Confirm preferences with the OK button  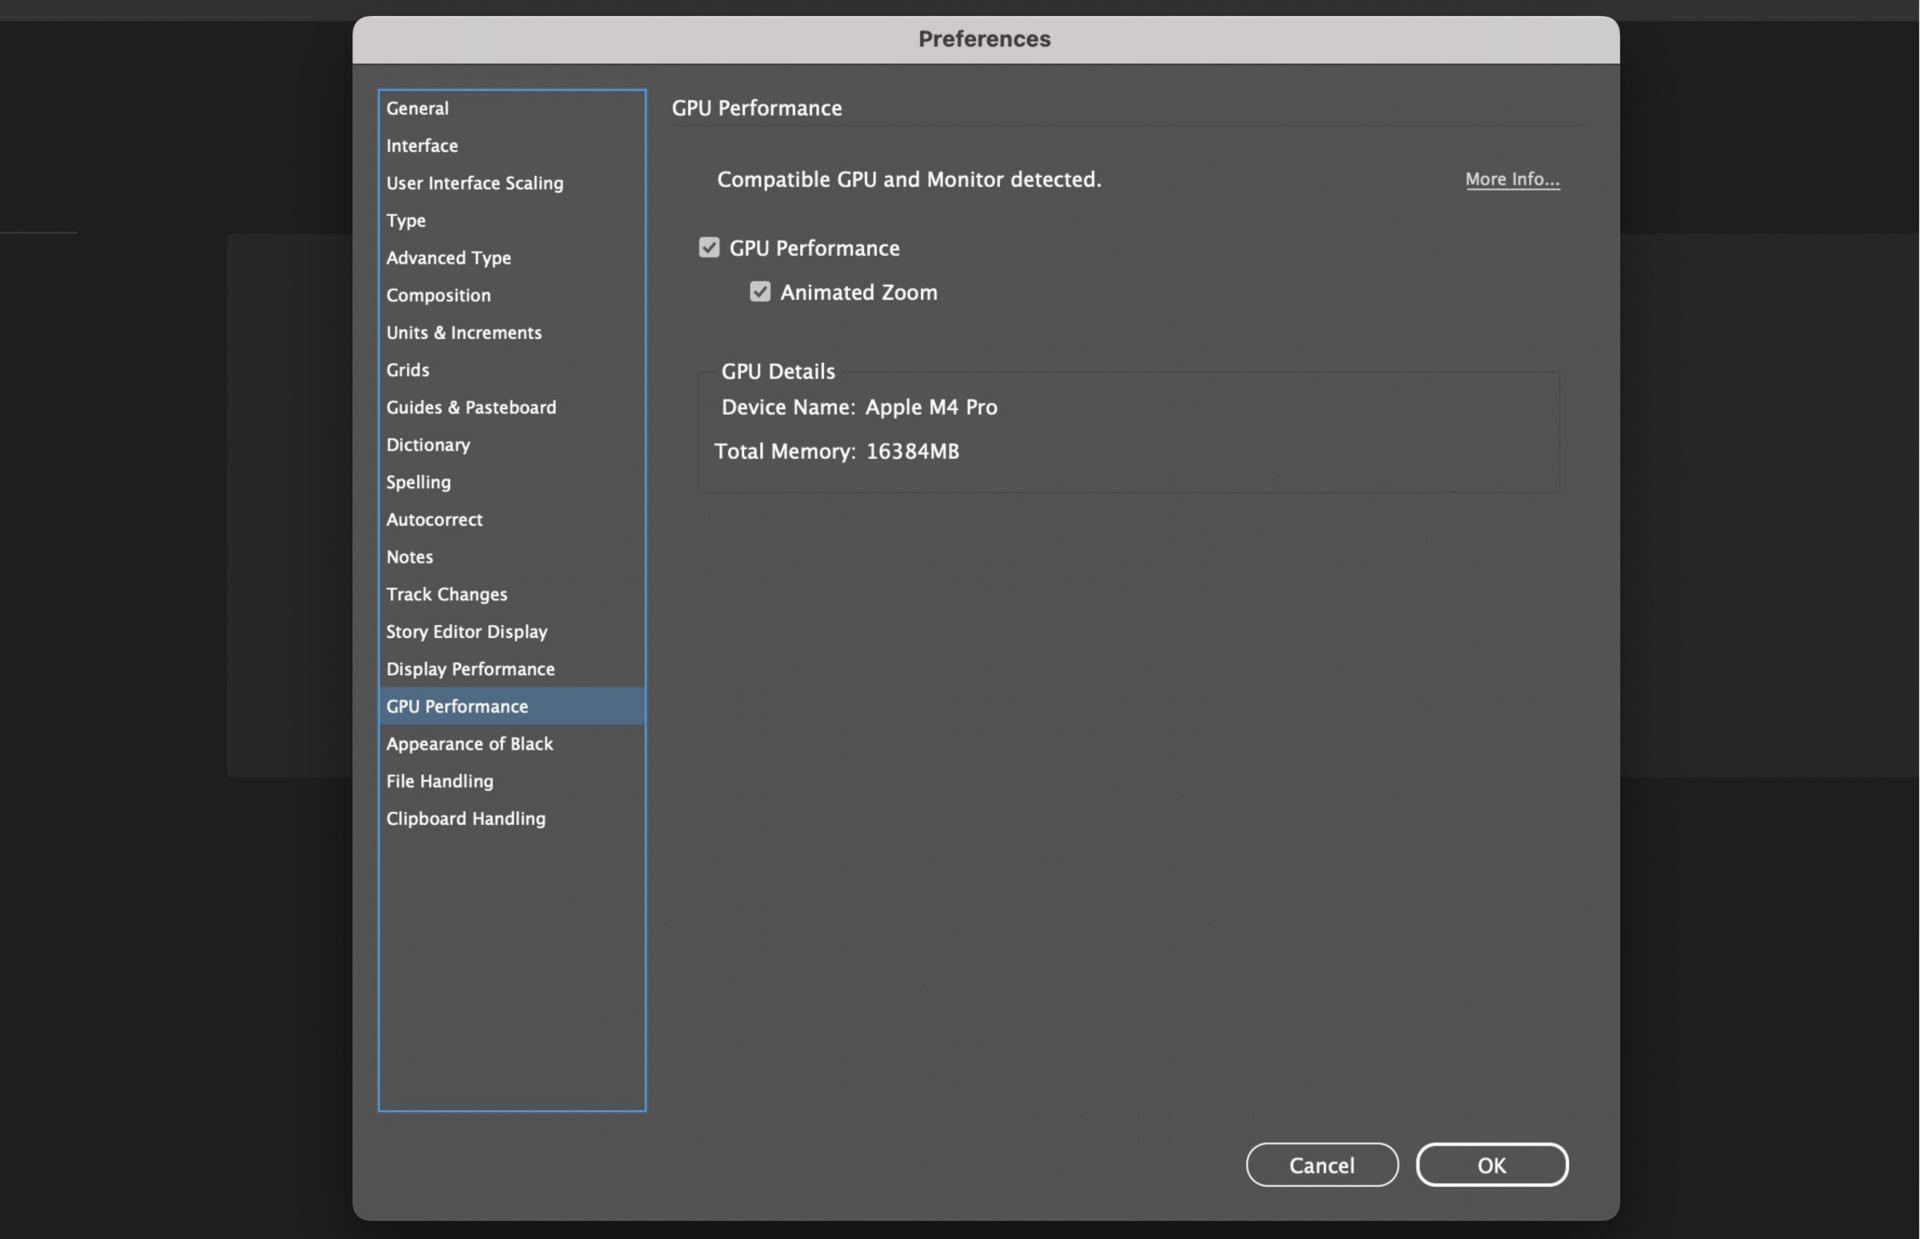(x=1491, y=1164)
